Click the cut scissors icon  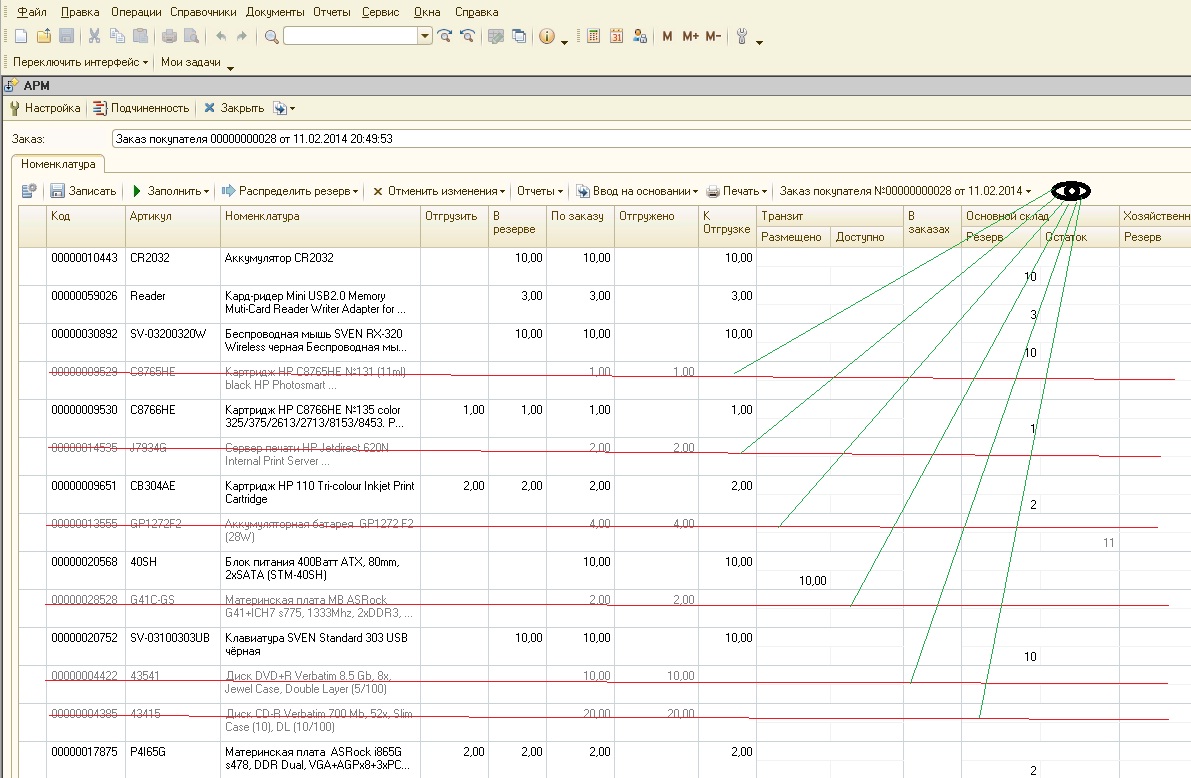pyautogui.click(x=94, y=37)
